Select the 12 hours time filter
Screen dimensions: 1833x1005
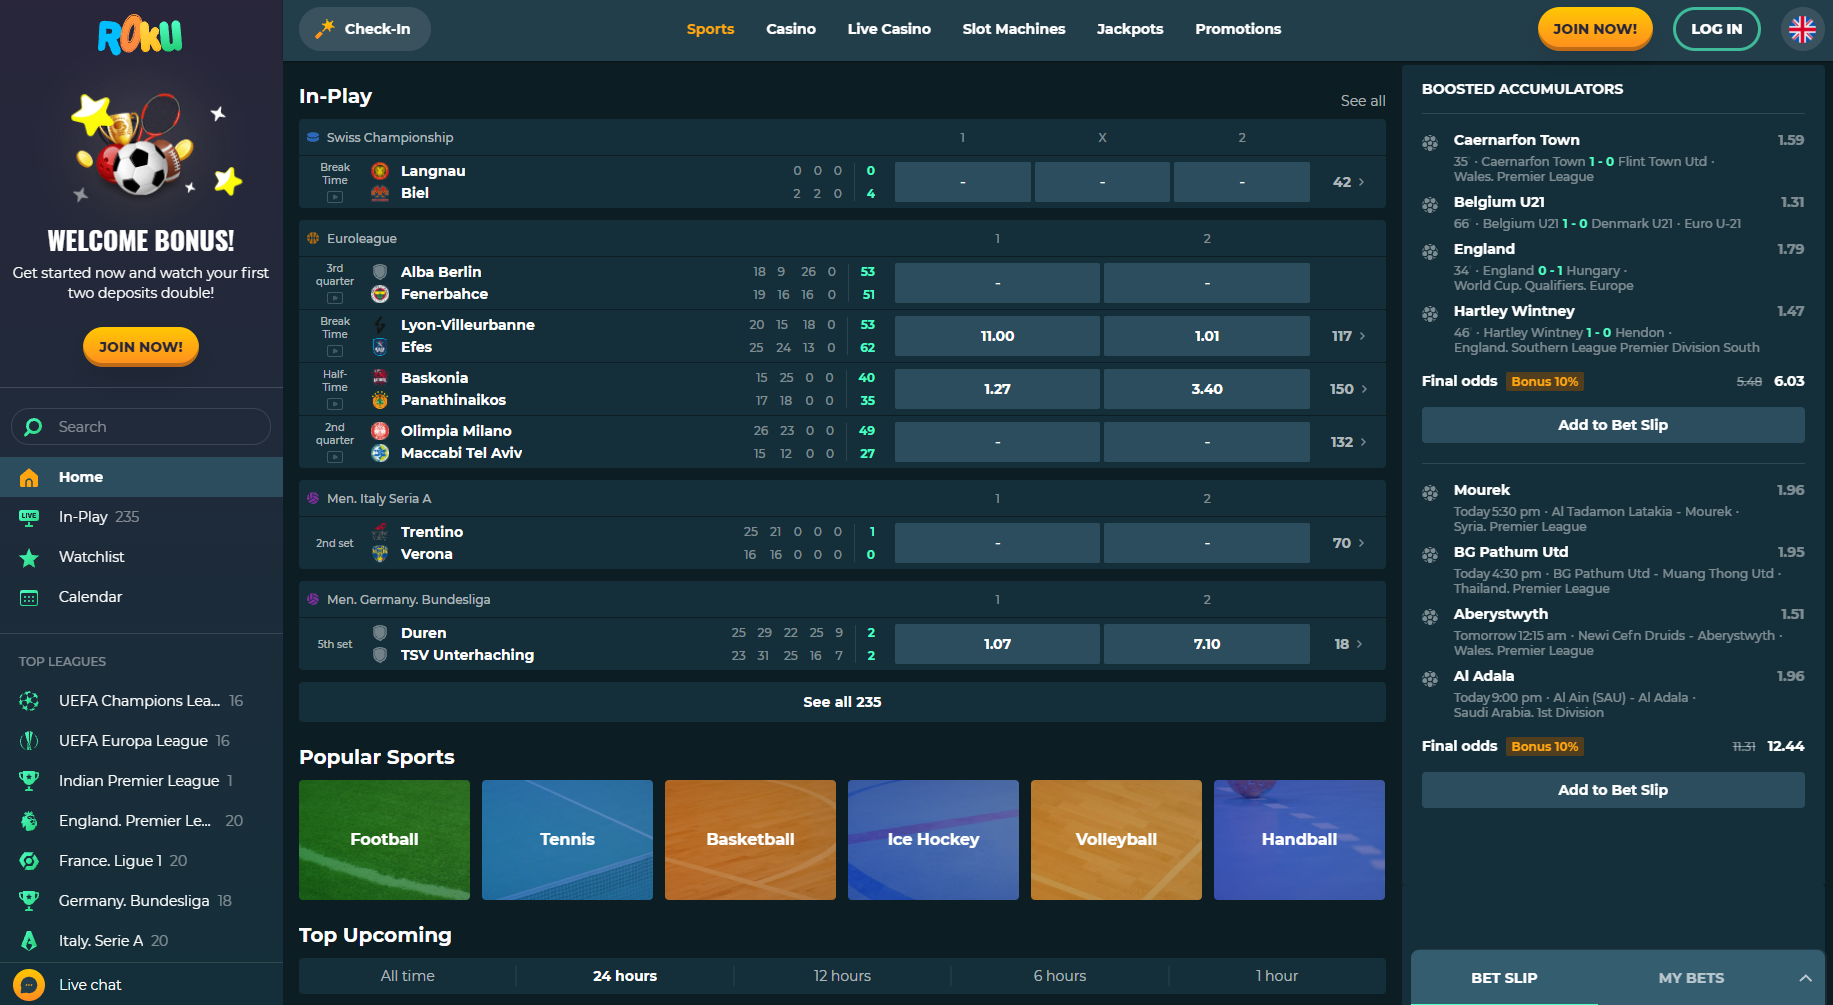(842, 976)
